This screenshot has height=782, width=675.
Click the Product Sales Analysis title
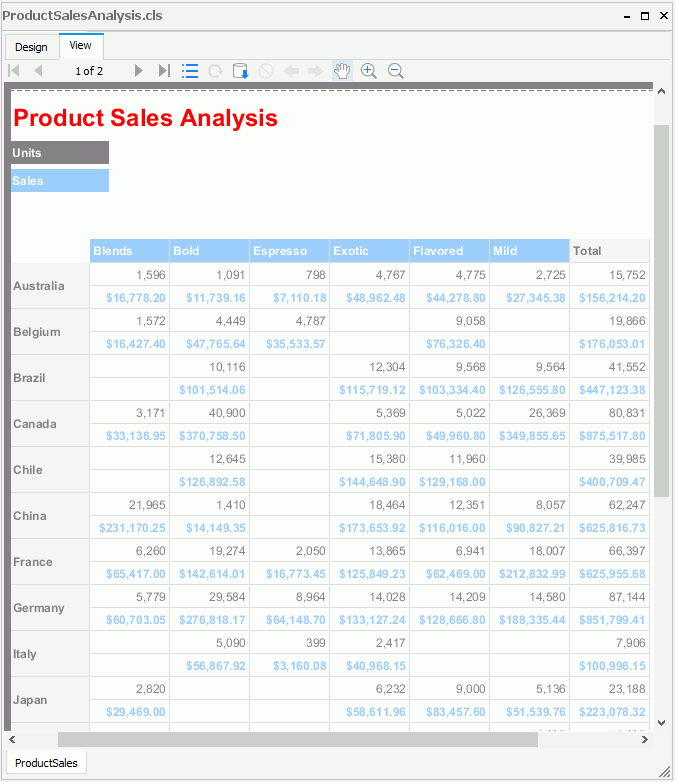point(145,118)
